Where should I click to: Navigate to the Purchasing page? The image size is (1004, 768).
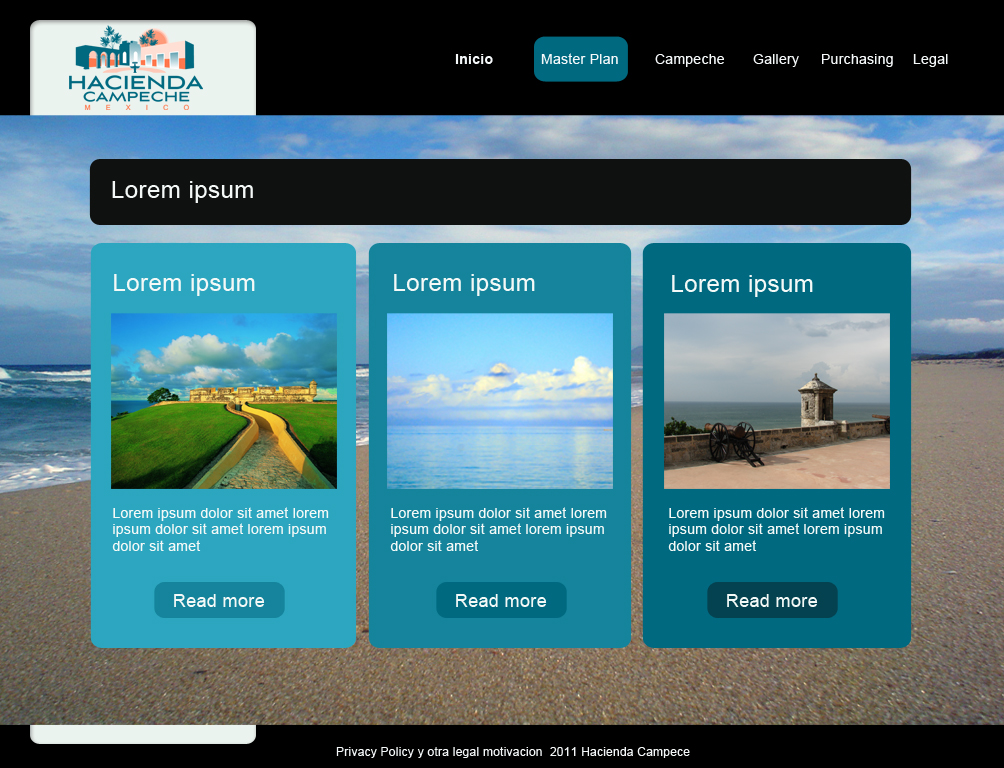pos(857,59)
